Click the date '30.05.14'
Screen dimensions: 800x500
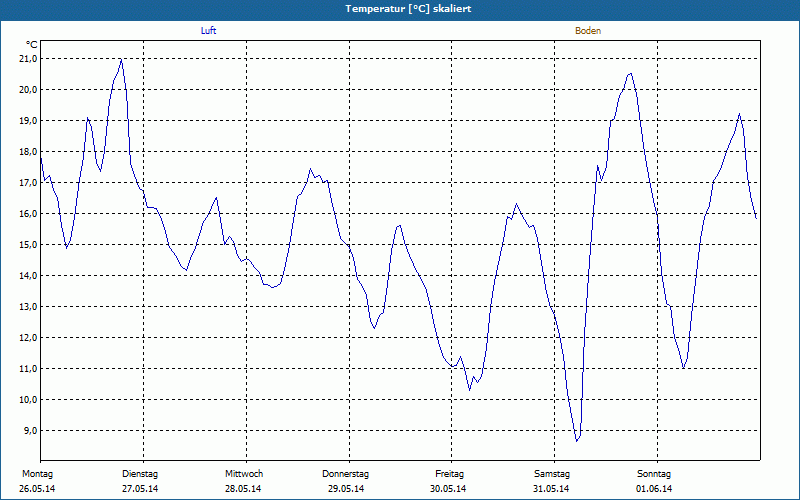[448, 489]
